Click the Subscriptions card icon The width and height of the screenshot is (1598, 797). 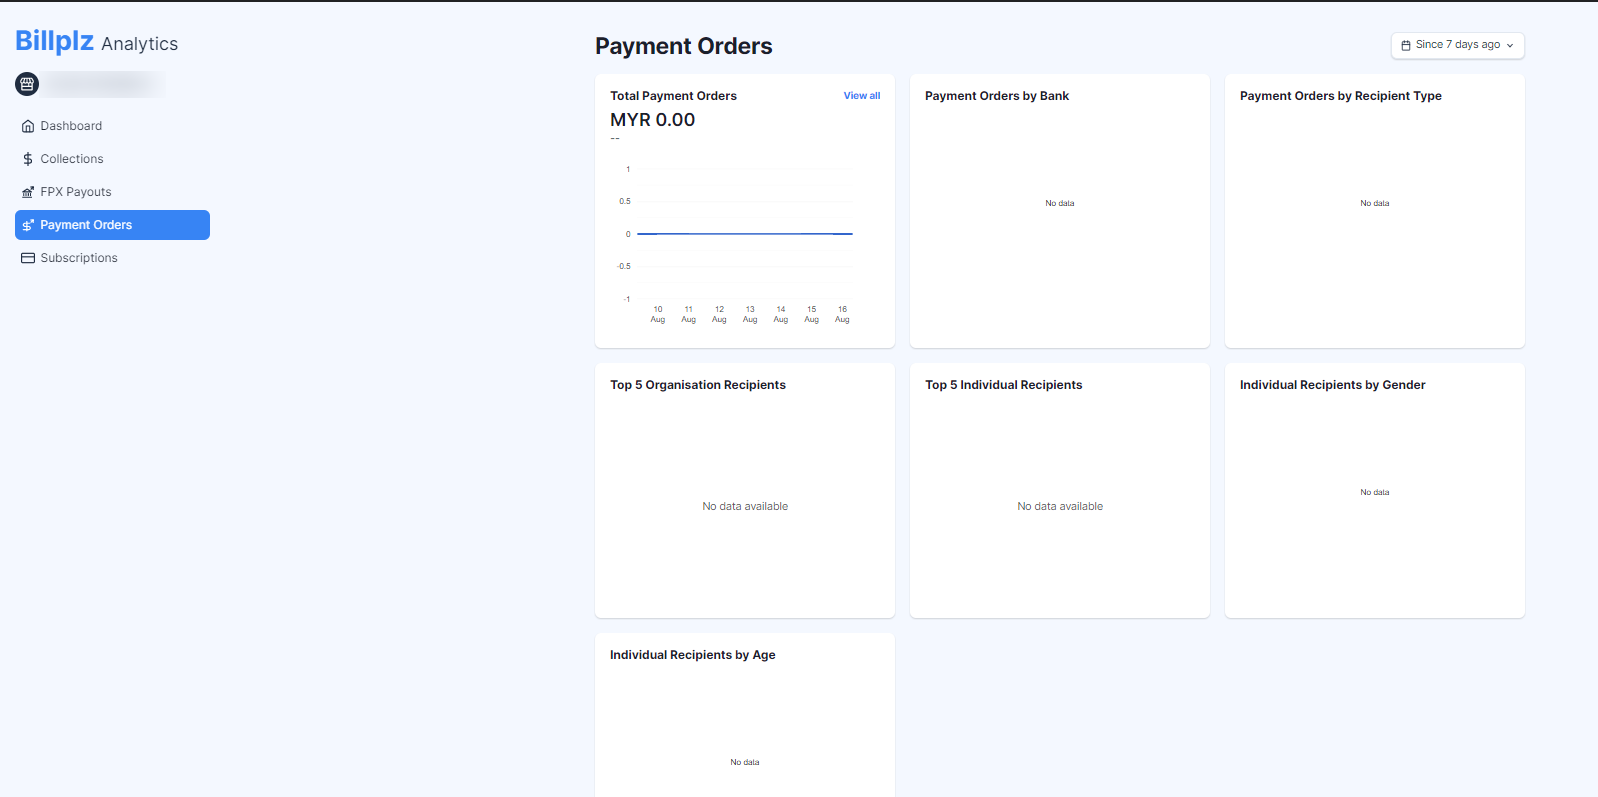28,258
